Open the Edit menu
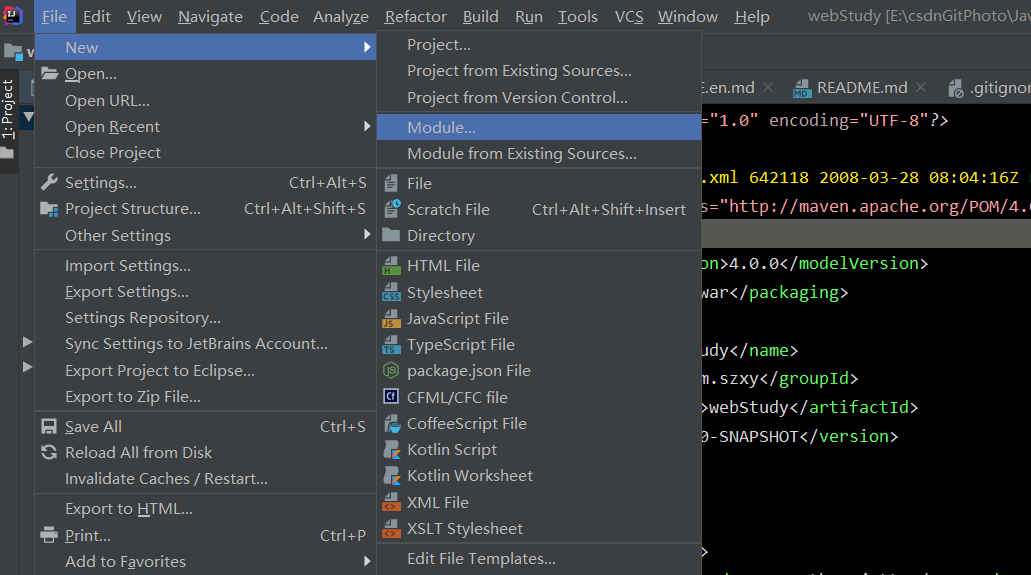Image resolution: width=1031 pixels, height=575 pixels. click(x=97, y=16)
